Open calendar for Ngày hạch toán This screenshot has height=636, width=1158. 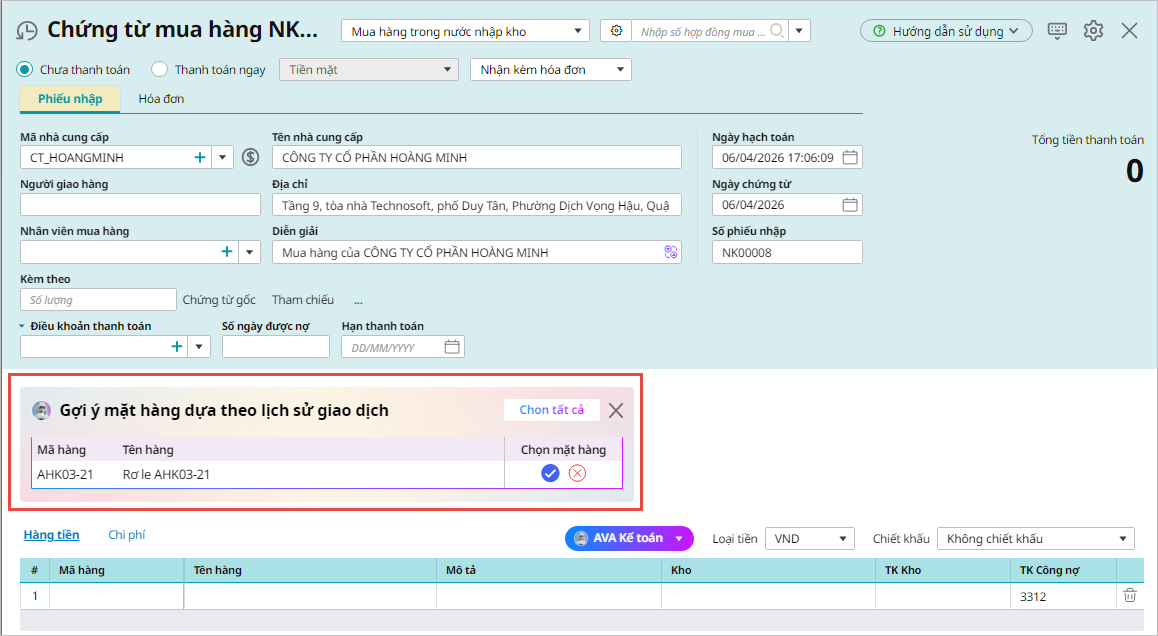click(x=849, y=157)
